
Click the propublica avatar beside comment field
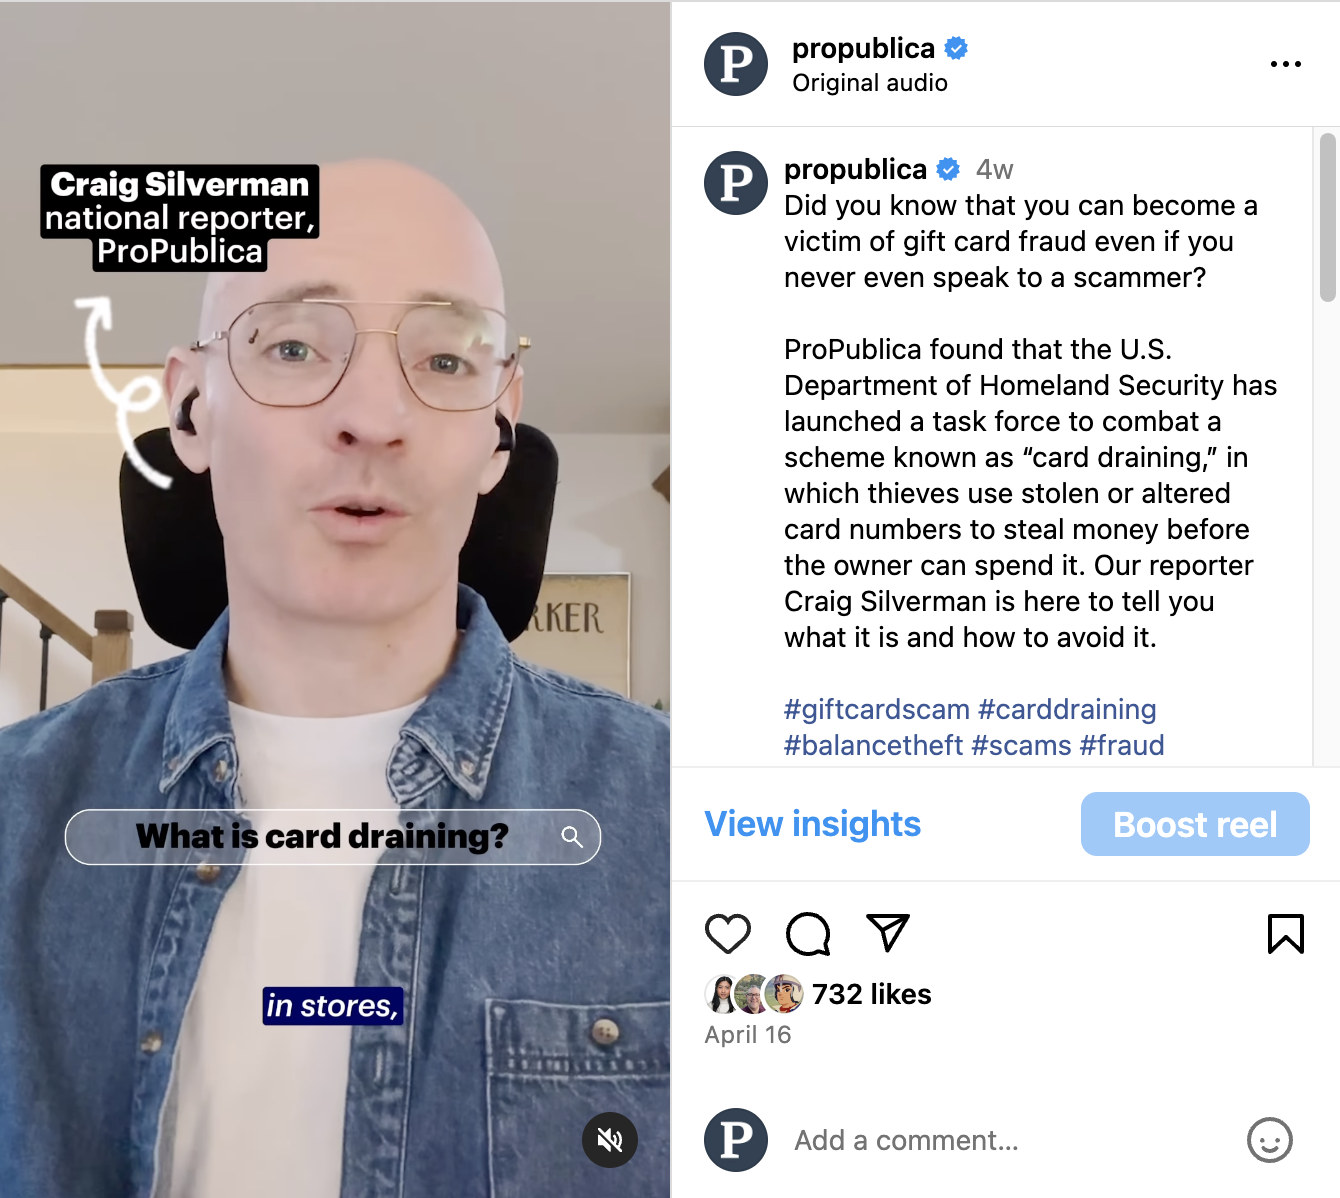coord(736,1140)
